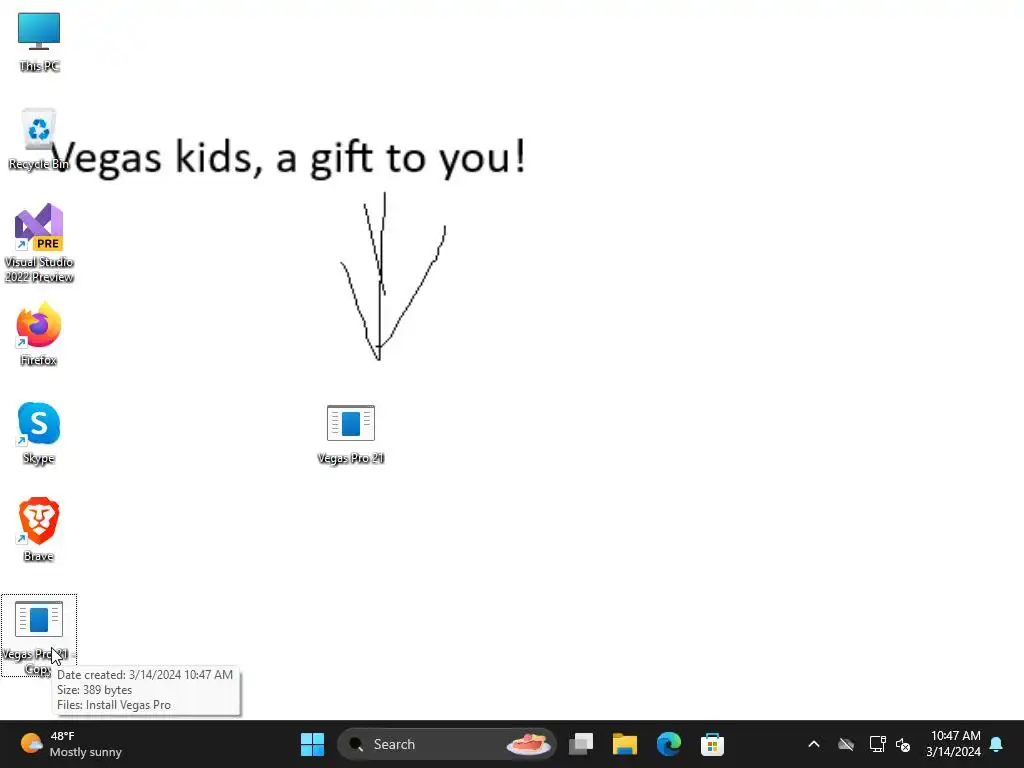Click the OneDrive cloud tray icon
The image size is (1024, 768).
846,744
